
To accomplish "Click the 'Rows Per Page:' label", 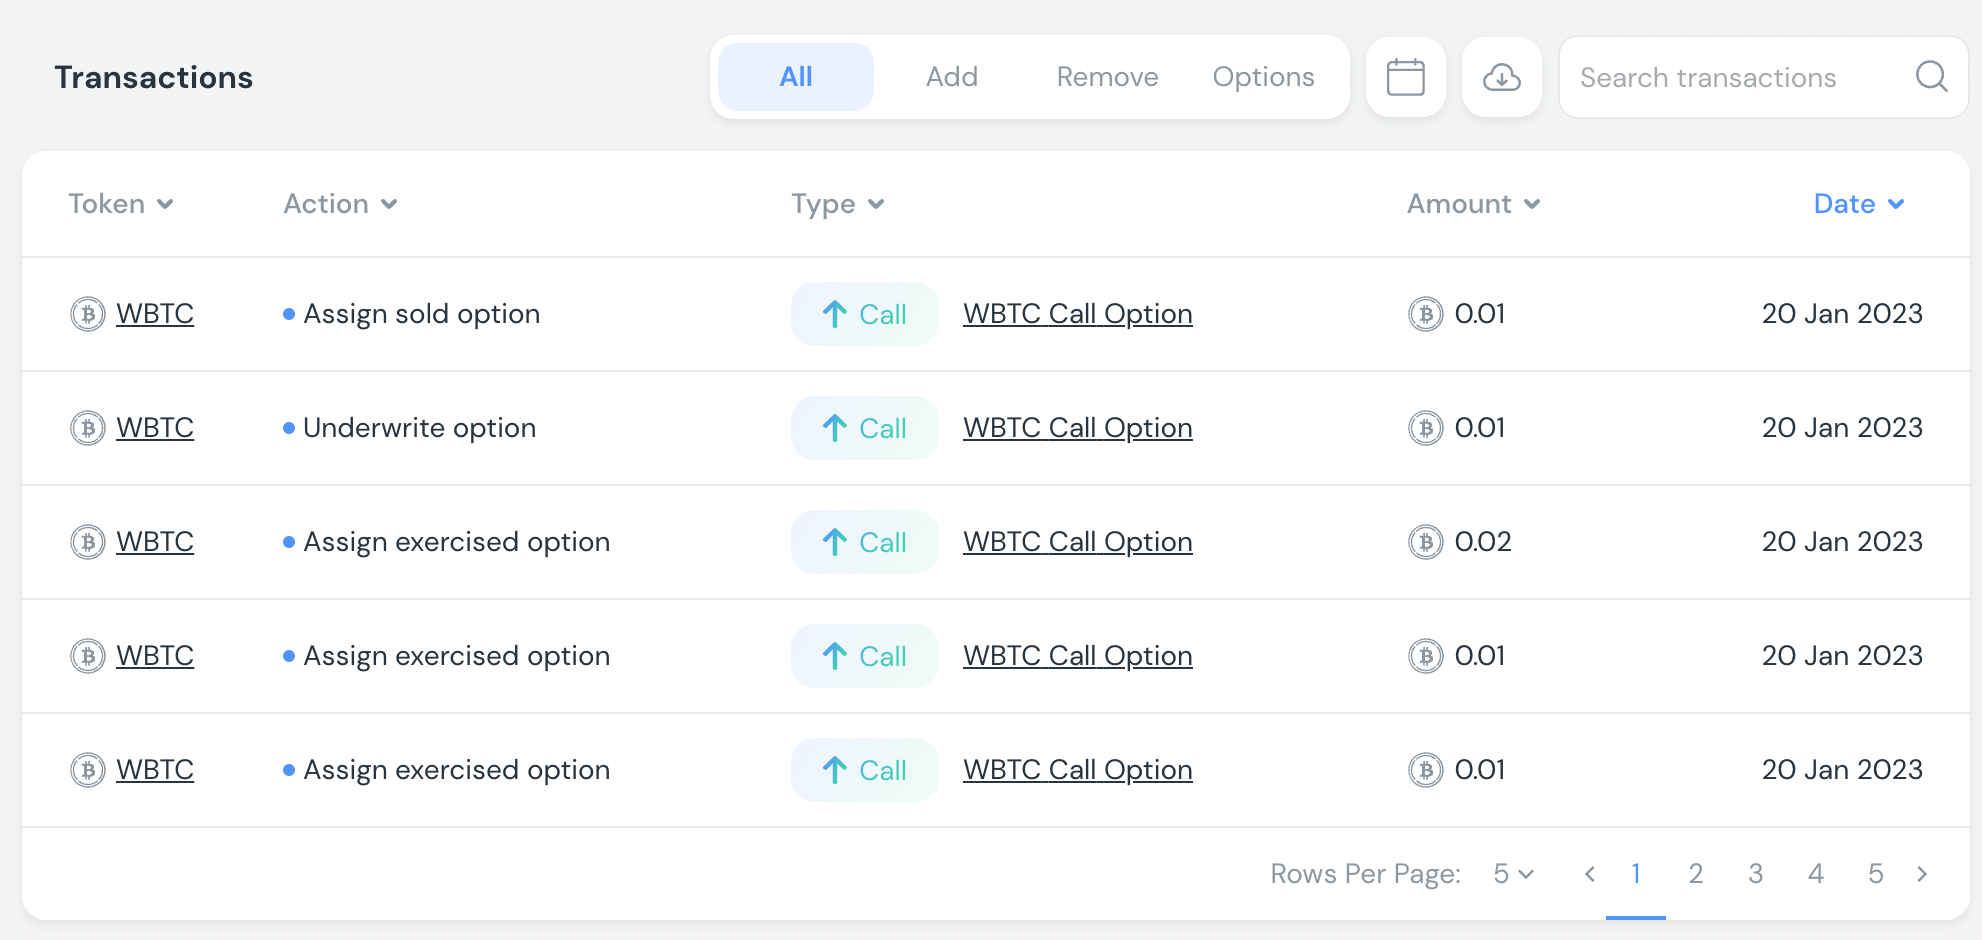I will pos(1365,874).
